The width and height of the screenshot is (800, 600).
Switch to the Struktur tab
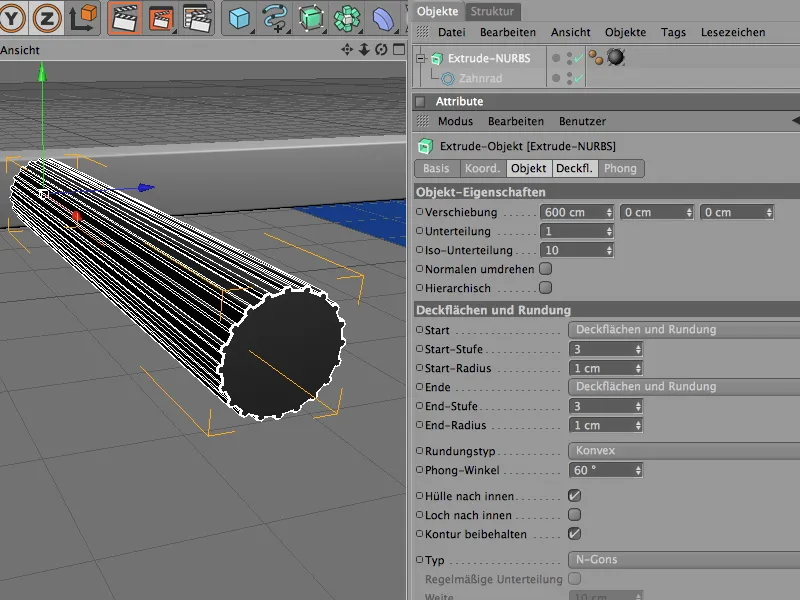tap(492, 11)
